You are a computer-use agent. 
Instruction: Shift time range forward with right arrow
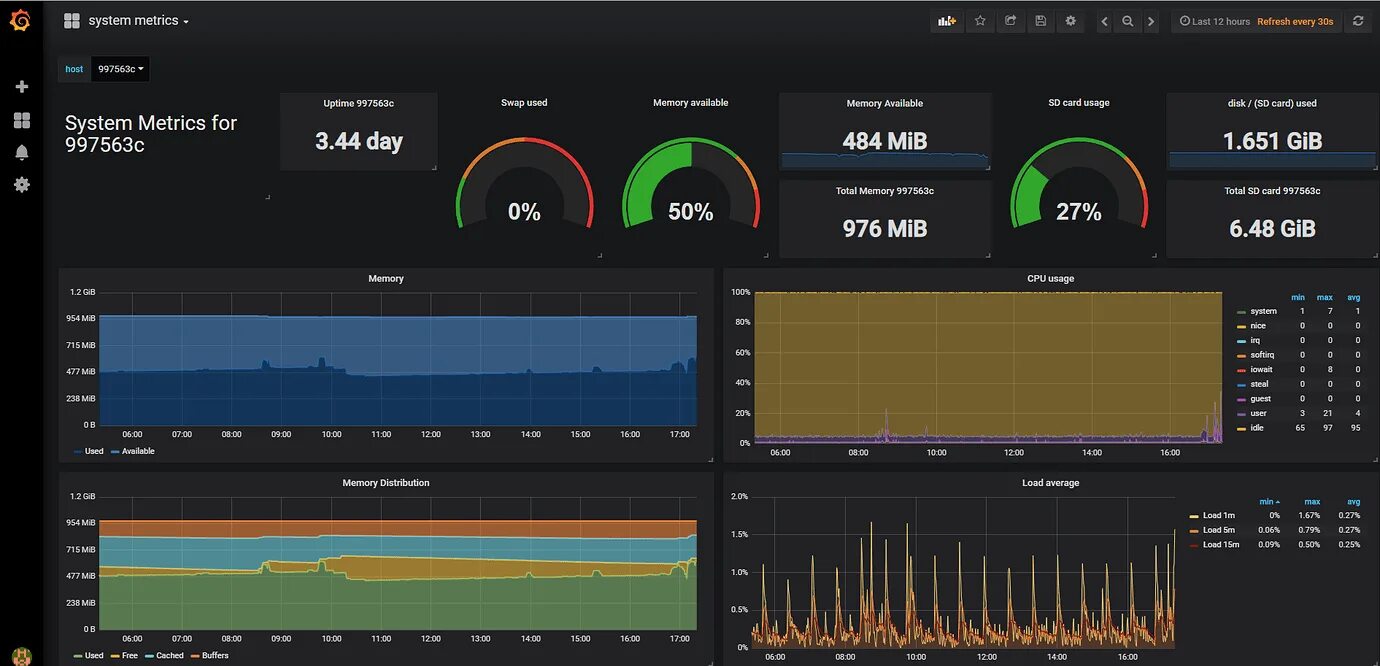click(1150, 20)
